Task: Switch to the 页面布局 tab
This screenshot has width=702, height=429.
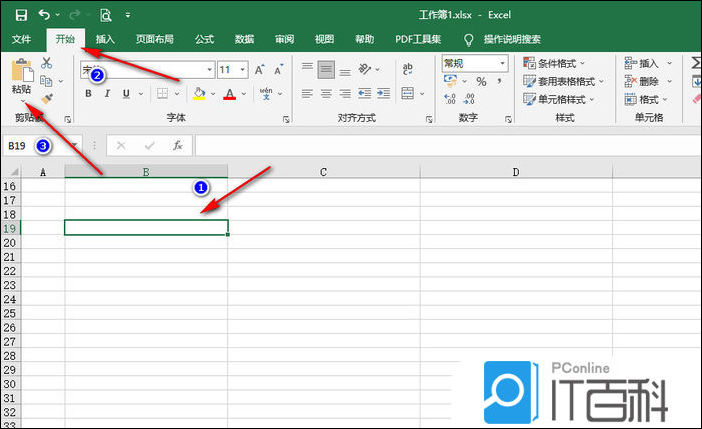Action: (x=155, y=39)
